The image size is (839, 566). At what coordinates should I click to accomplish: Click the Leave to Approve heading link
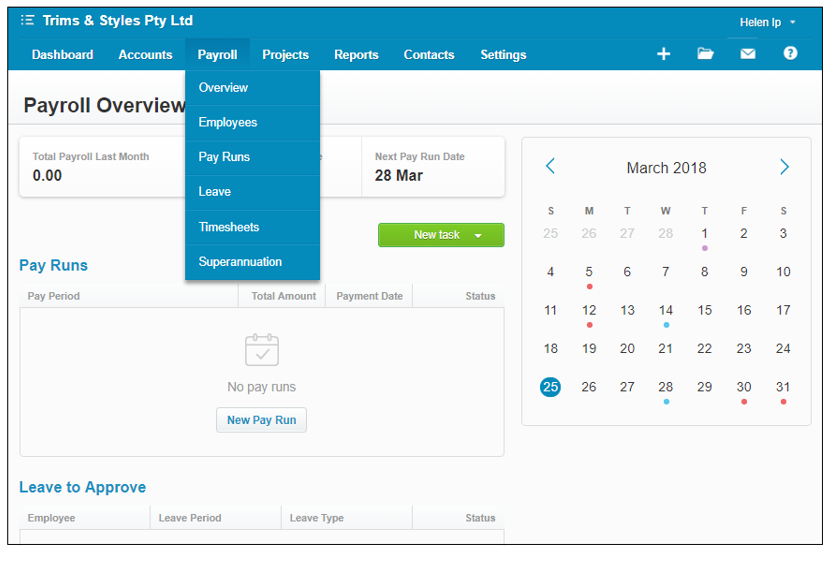point(82,487)
